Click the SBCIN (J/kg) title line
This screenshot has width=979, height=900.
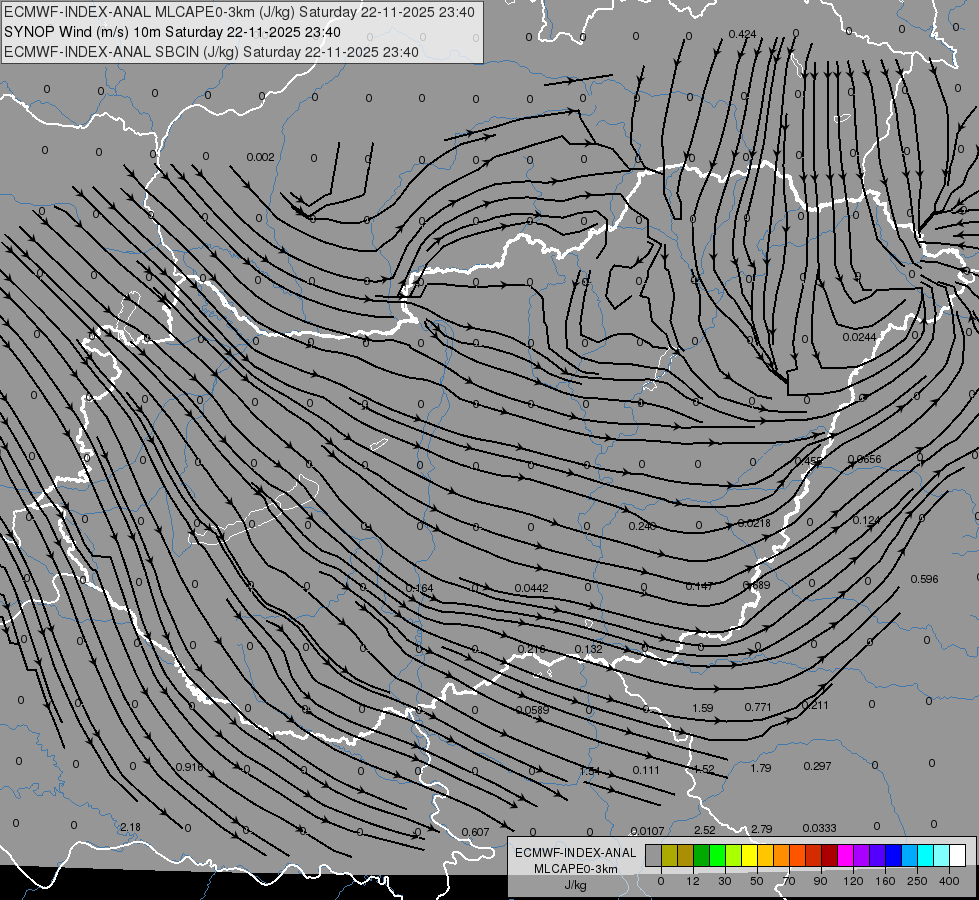pyautogui.click(x=211, y=52)
